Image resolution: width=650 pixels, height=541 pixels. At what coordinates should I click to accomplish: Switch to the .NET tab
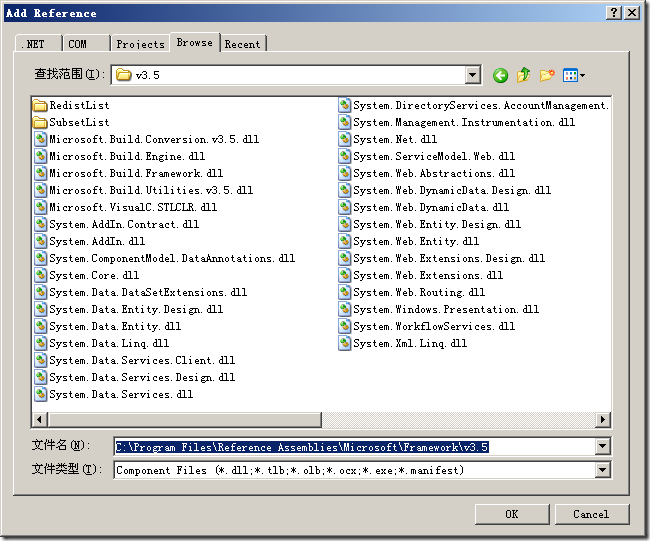tap(38, 44)
